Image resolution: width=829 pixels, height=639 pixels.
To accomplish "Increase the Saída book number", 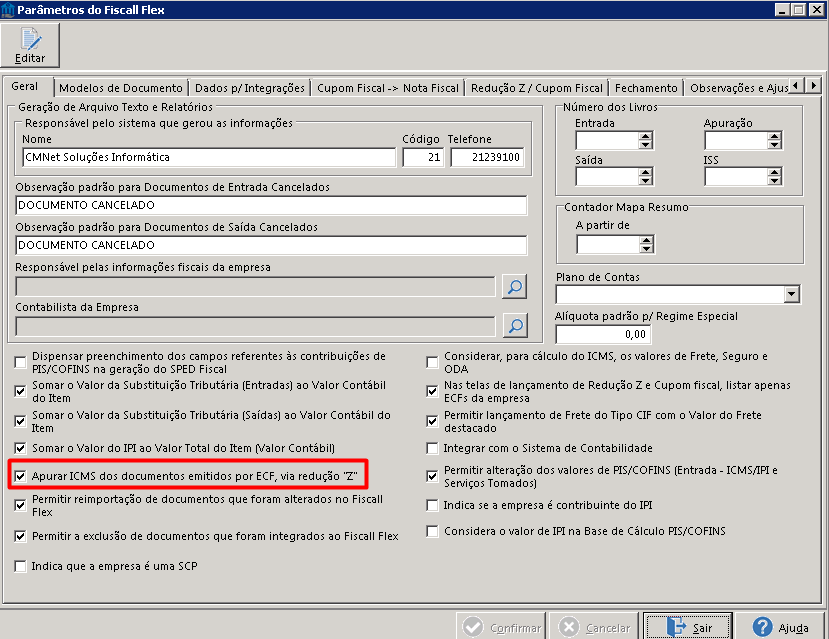I will coord(645,172).
